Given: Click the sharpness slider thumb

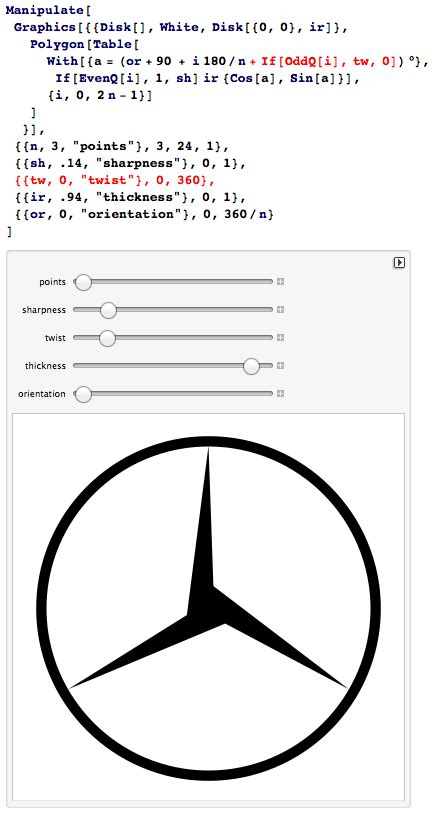Looking at the screenshot, I should coord(108,310).
